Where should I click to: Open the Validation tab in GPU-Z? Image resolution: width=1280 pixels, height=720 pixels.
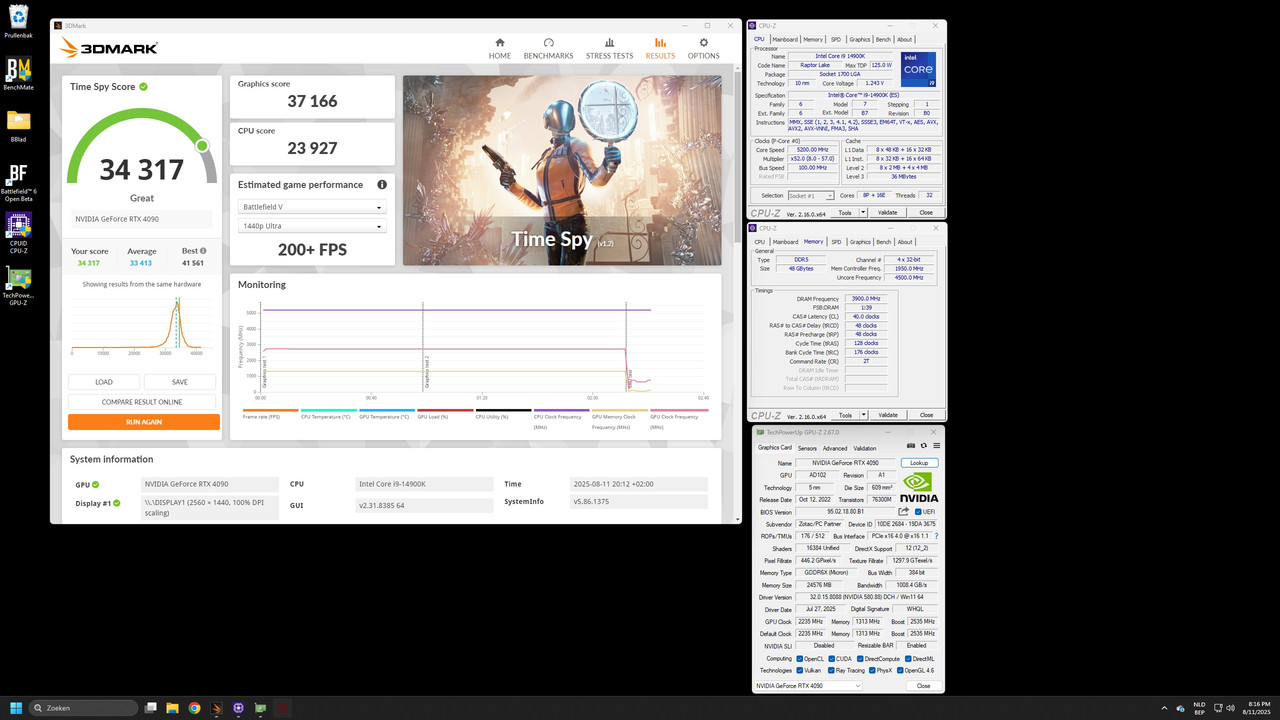tap(865, 448)
